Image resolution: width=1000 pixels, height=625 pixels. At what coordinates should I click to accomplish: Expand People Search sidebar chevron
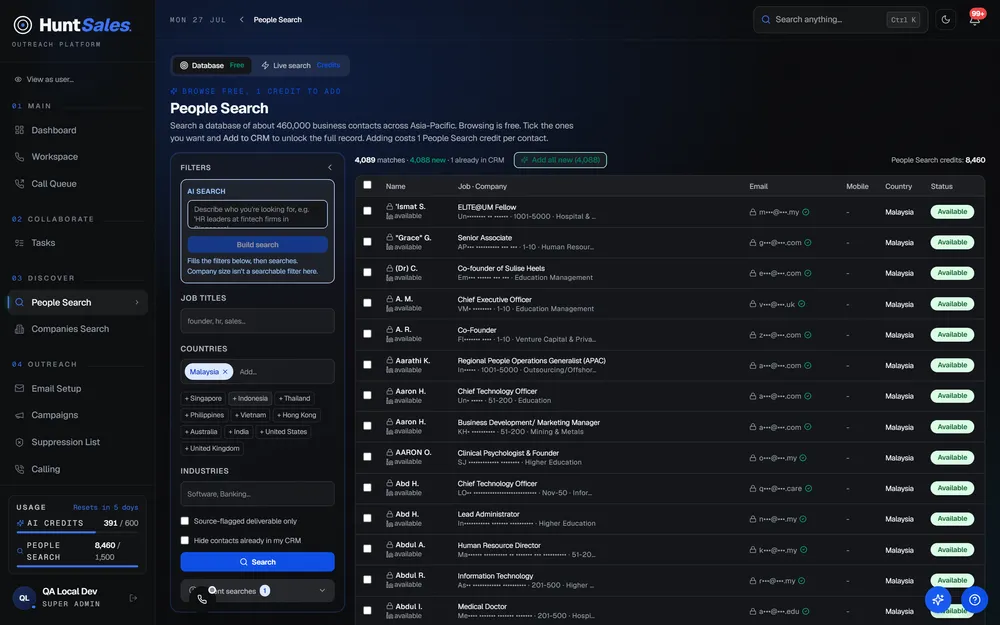[x=136, y=302]
